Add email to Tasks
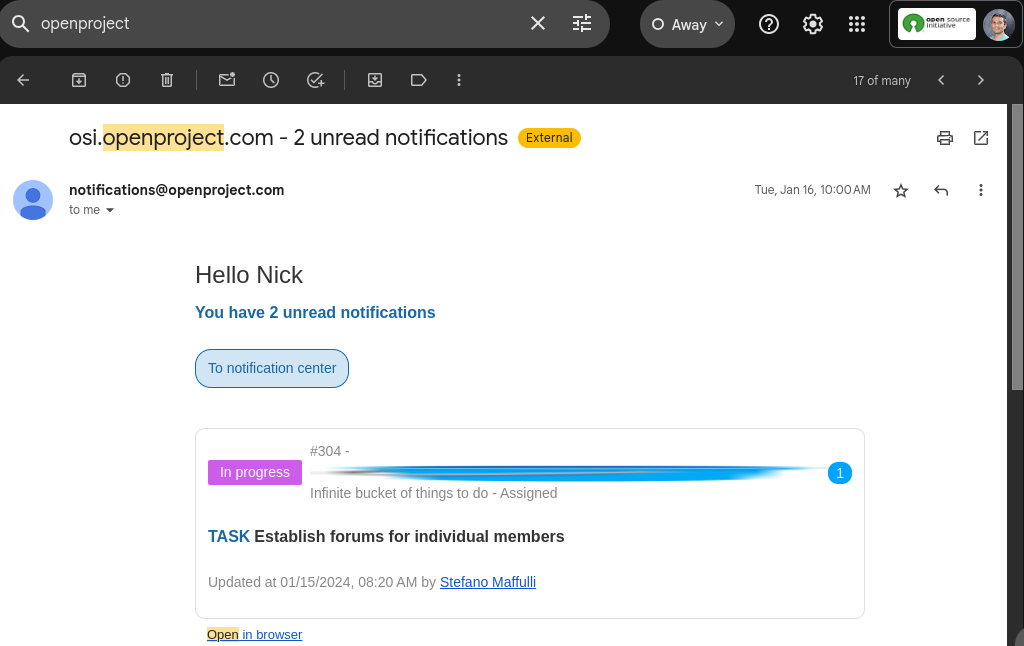 [315, 80]
